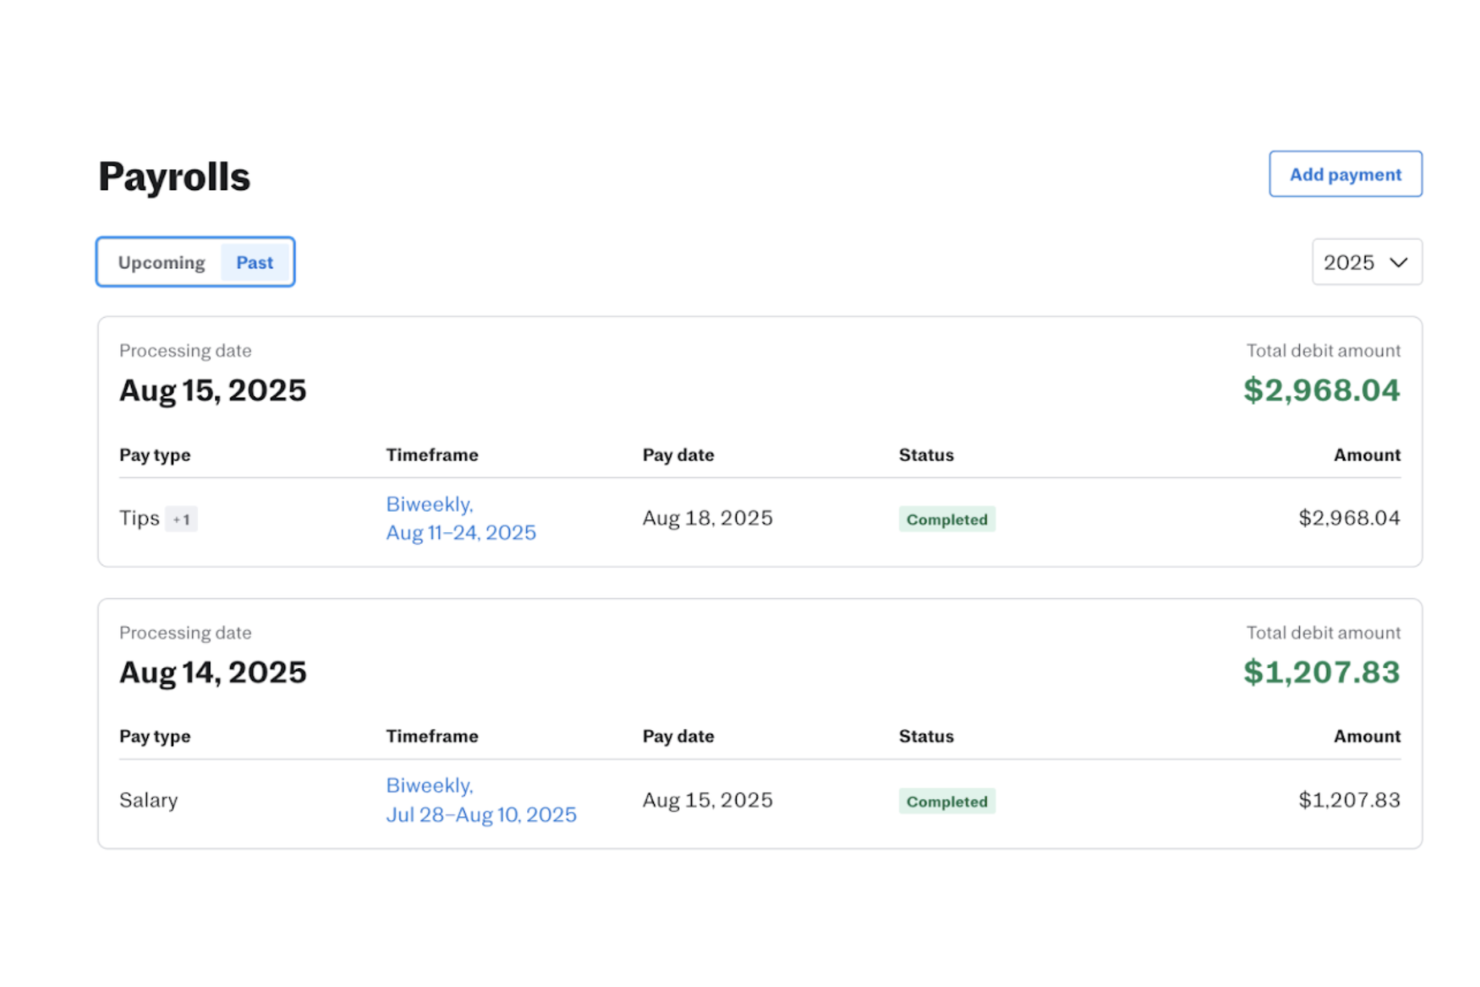
Task: Select the Aug 14, 2025 processing date card
Action: pos(212,672)
